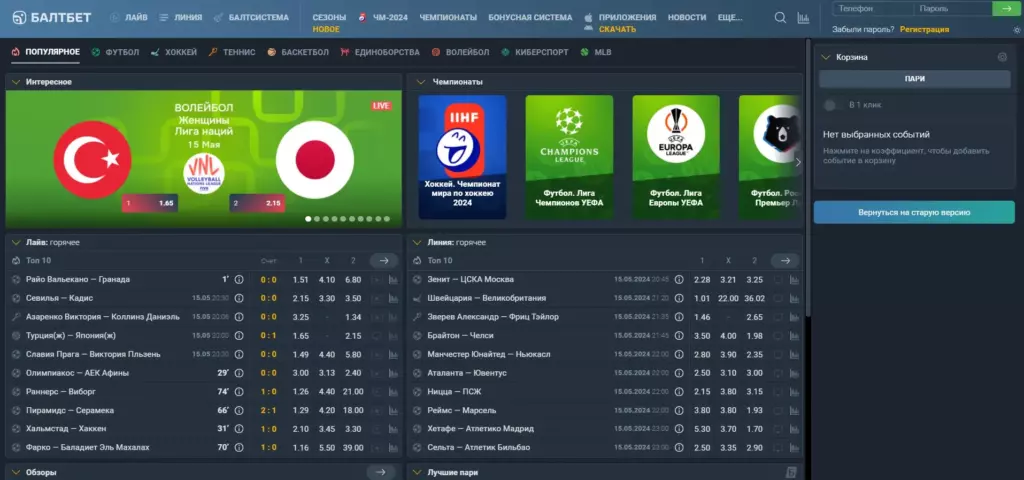Open all live events arrow button
This screenshot has width=1024, height=480.
tap(383, 261)
